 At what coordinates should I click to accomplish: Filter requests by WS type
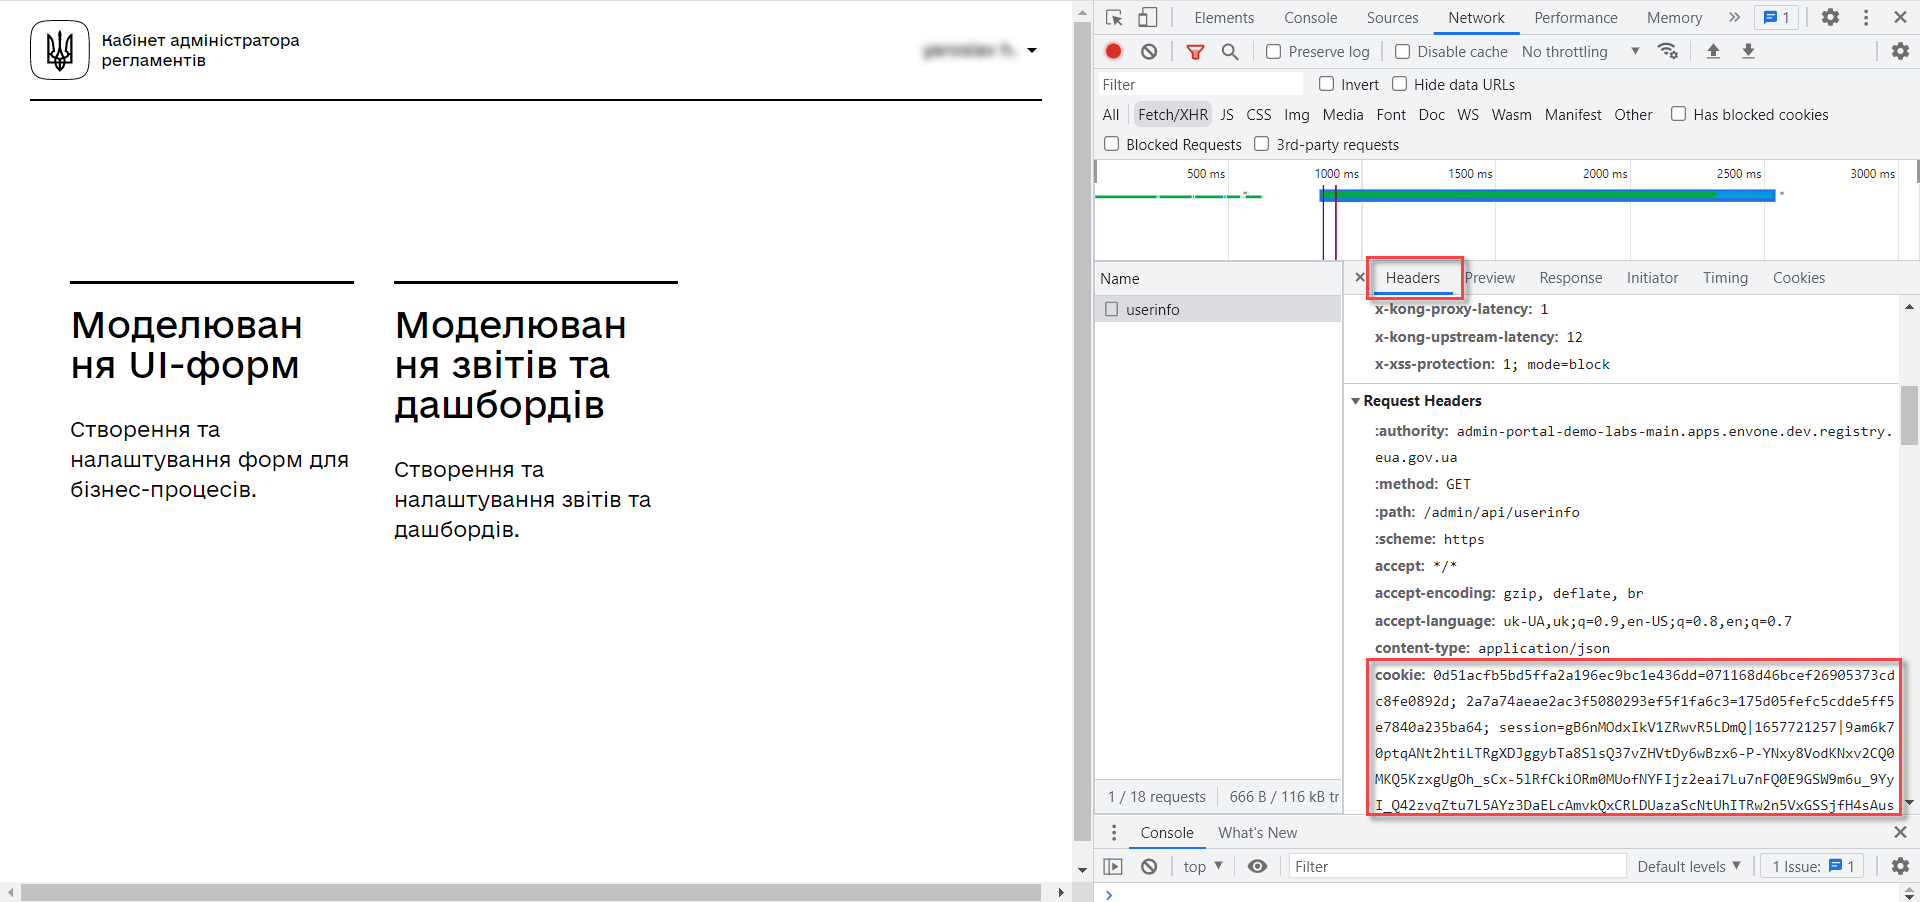pyautogui.click(x=1467, y=114)
